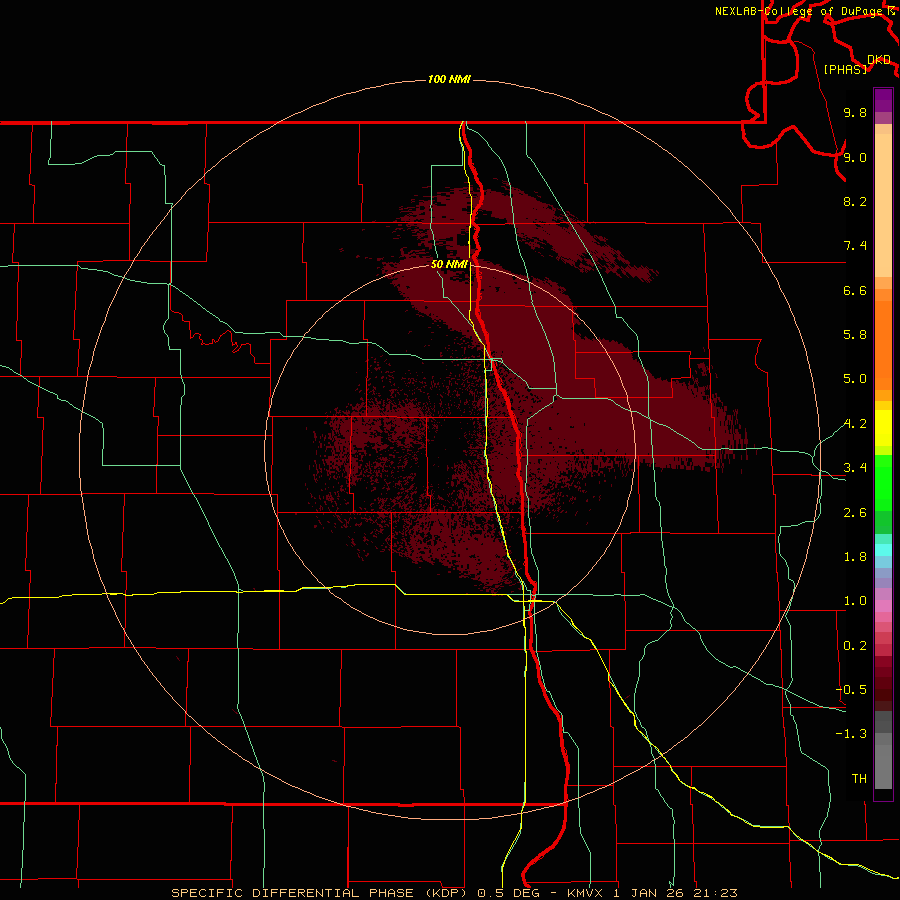
Task: Click the 21:23 timestamp in the caption
Action: click(x=716, y=893)
